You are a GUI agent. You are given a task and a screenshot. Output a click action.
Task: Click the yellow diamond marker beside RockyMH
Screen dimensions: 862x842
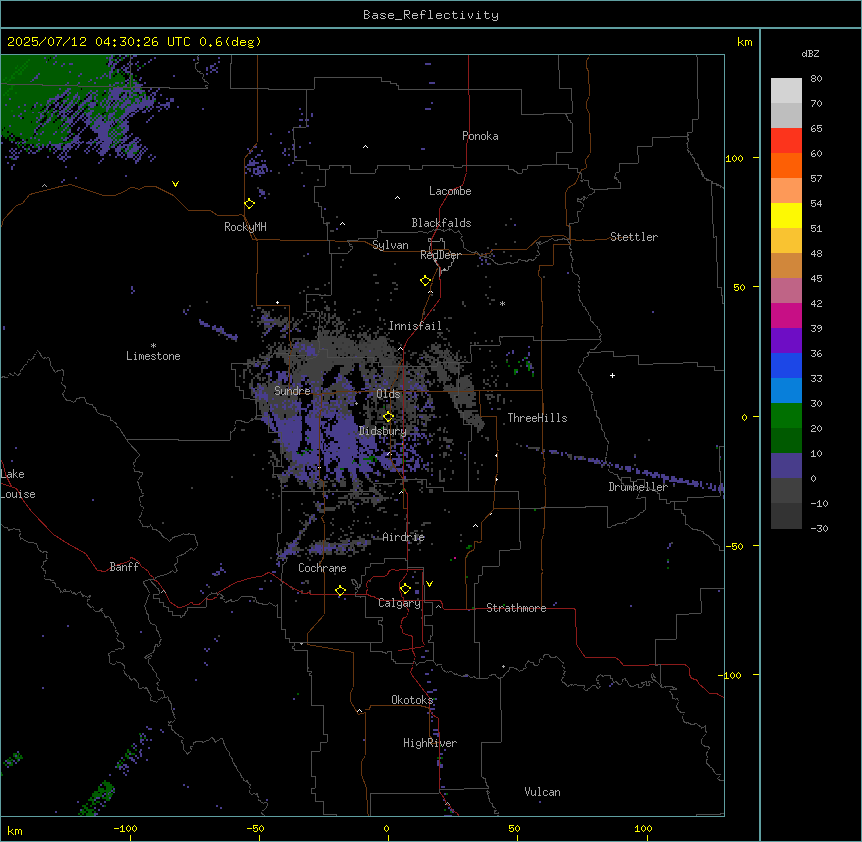250,204
